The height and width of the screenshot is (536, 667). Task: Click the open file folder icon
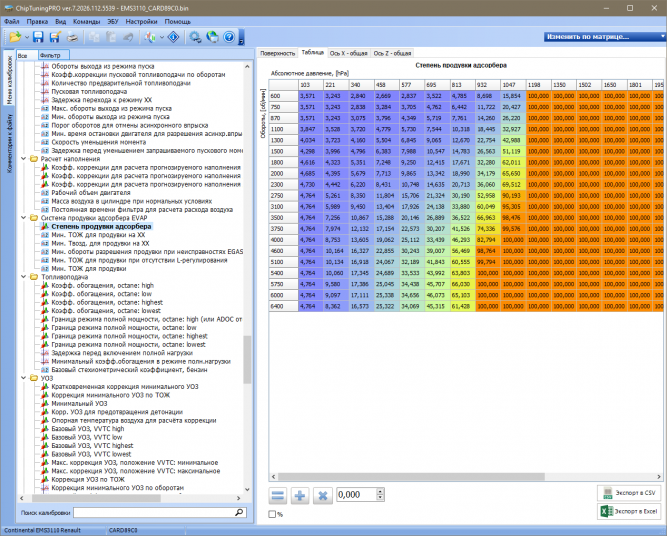15,37
